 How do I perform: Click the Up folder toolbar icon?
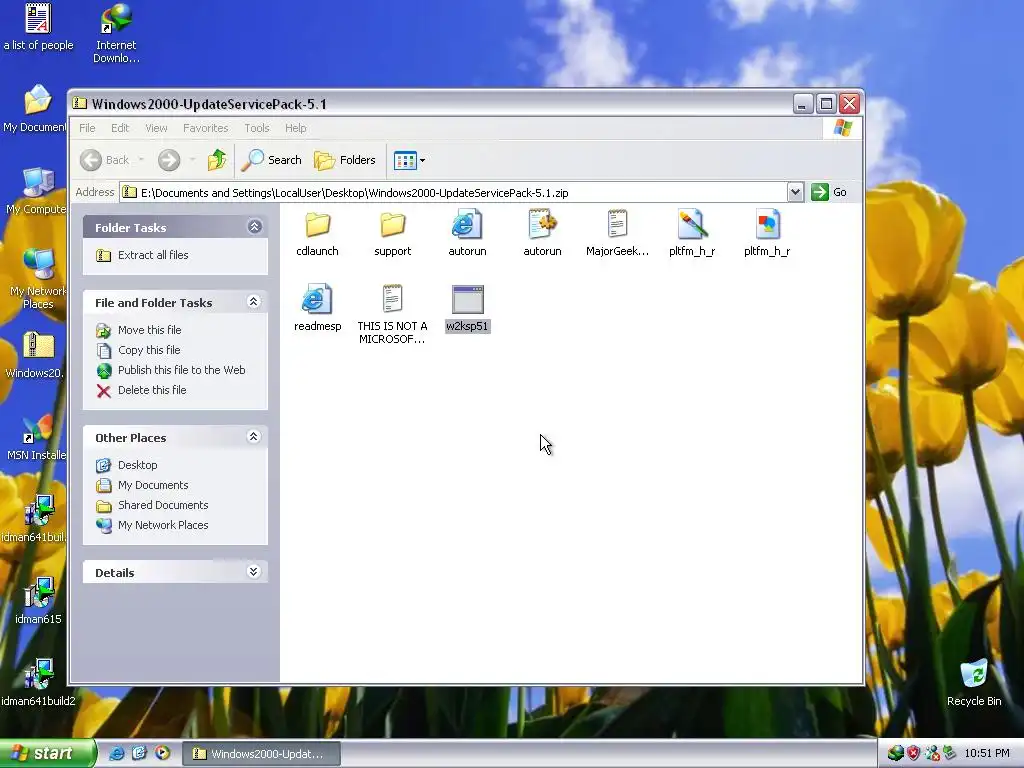[x=217, y=160]
